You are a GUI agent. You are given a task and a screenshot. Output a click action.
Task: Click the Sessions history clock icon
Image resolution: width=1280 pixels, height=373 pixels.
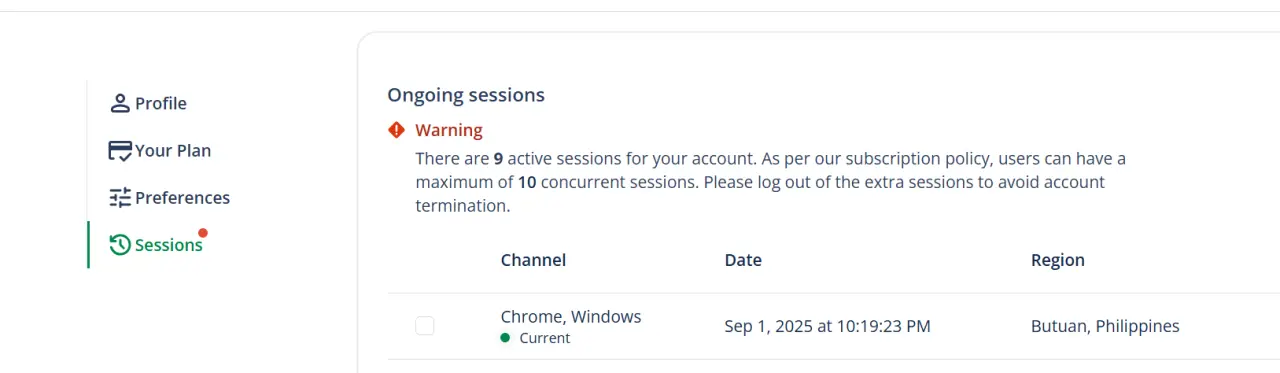pos(120,245)
